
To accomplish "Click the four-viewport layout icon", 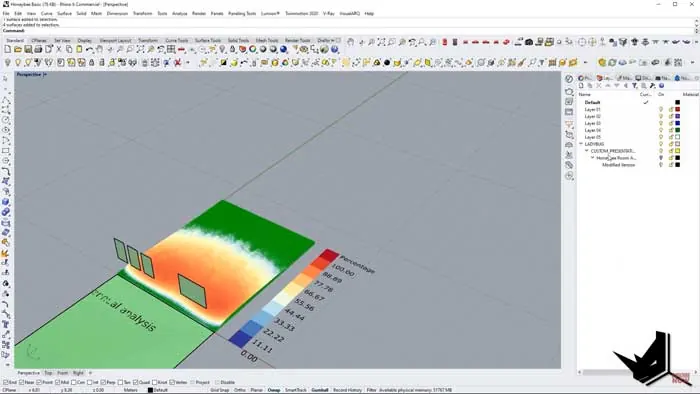I will pyautogui.click(x=171, y=50).
